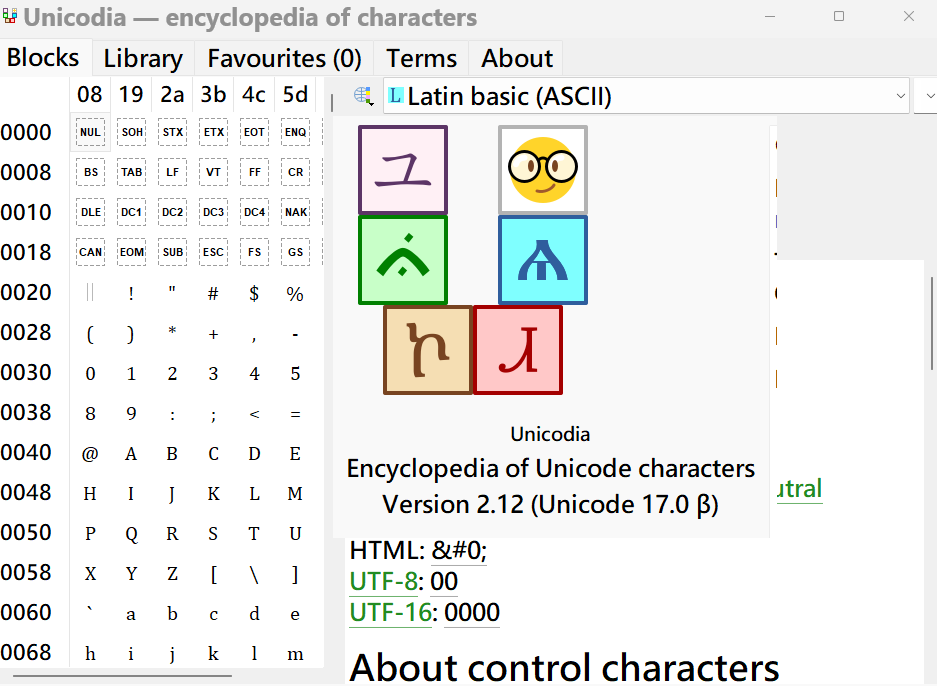Select the EOT control character cell

pyautogui.click(x=254, y=132)
